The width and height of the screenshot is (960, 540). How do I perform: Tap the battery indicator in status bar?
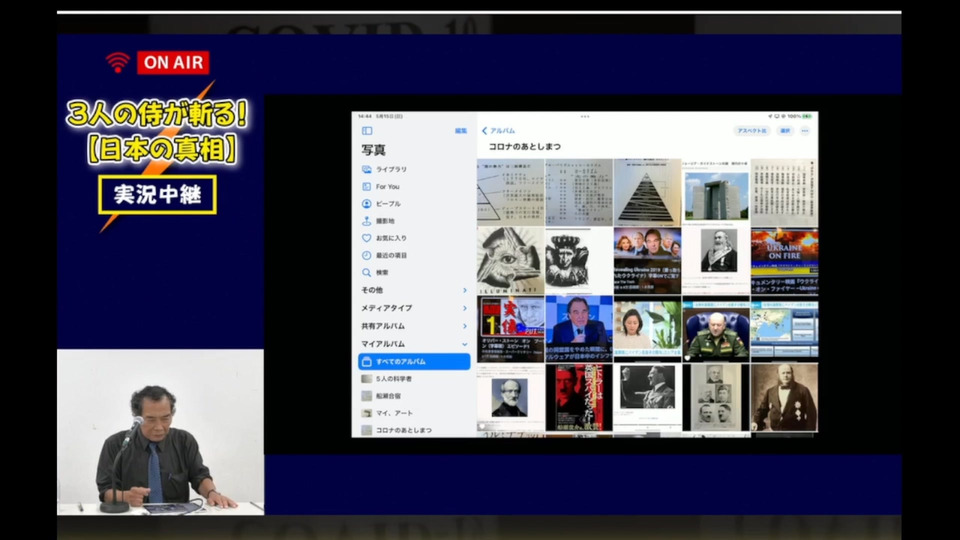(807, 116)
